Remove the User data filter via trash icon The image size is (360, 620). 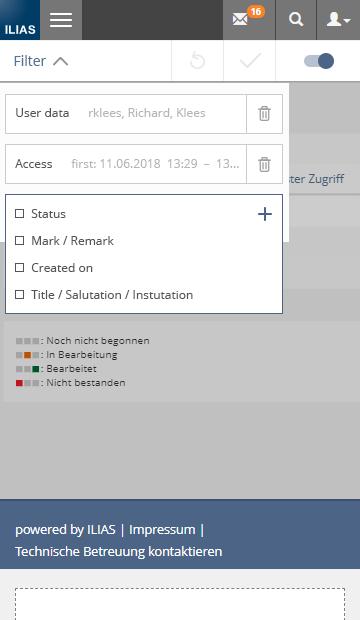pyautogui.click(x=264, y=114)
